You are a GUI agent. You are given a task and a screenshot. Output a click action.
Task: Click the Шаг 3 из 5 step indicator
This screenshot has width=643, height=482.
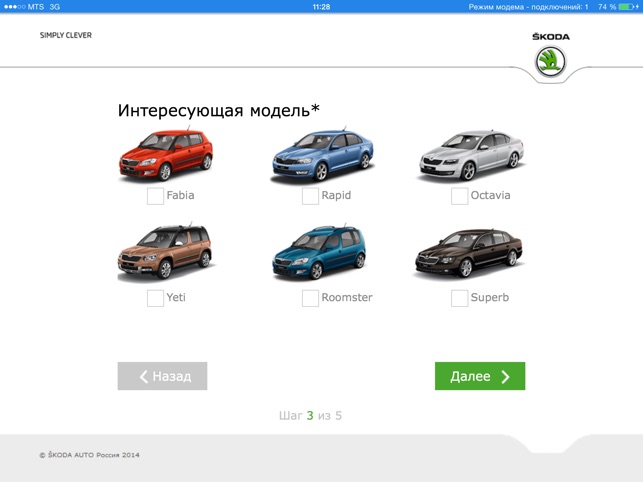[x=310, y=416]
